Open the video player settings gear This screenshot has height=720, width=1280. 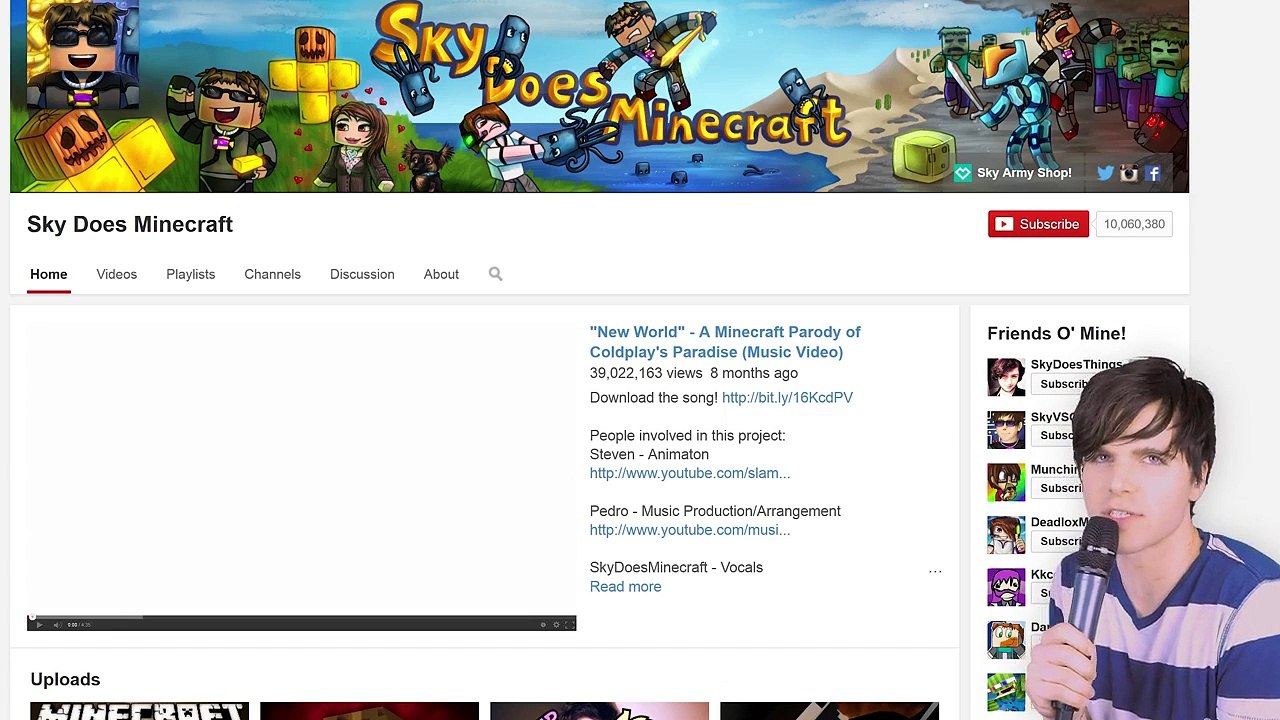[556, 624]
